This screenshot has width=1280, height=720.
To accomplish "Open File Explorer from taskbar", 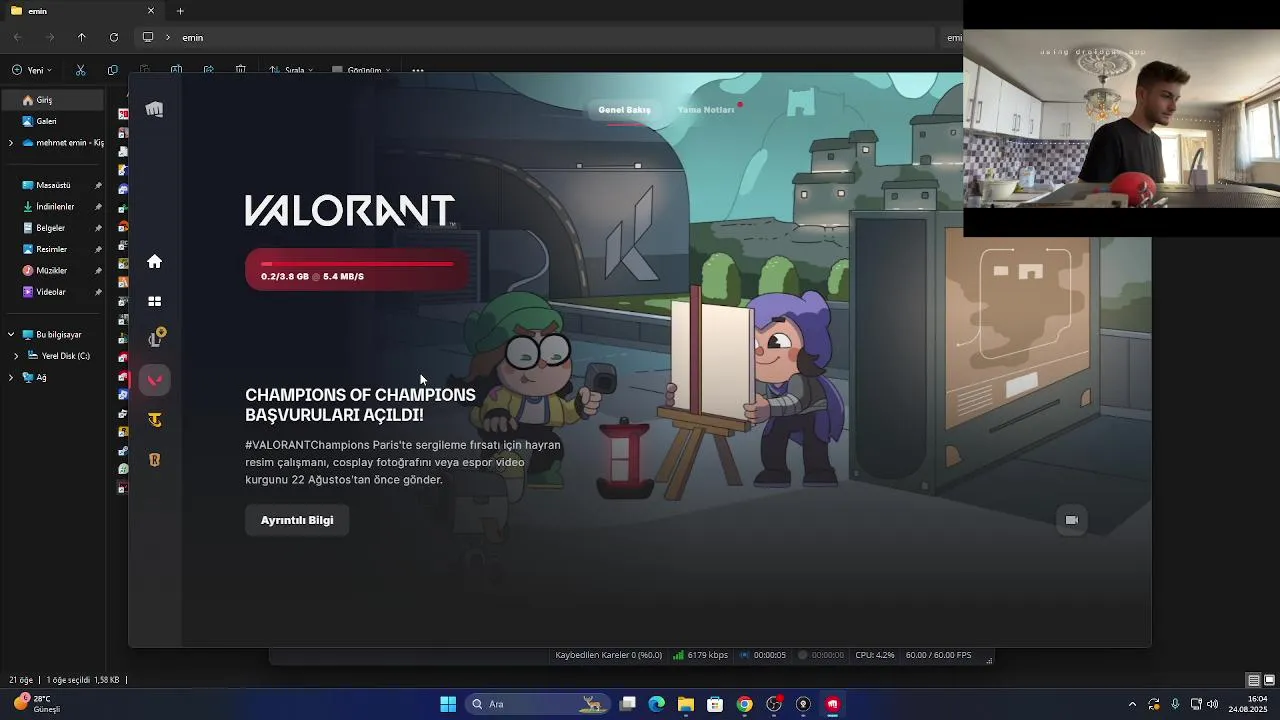I will 686,704.
